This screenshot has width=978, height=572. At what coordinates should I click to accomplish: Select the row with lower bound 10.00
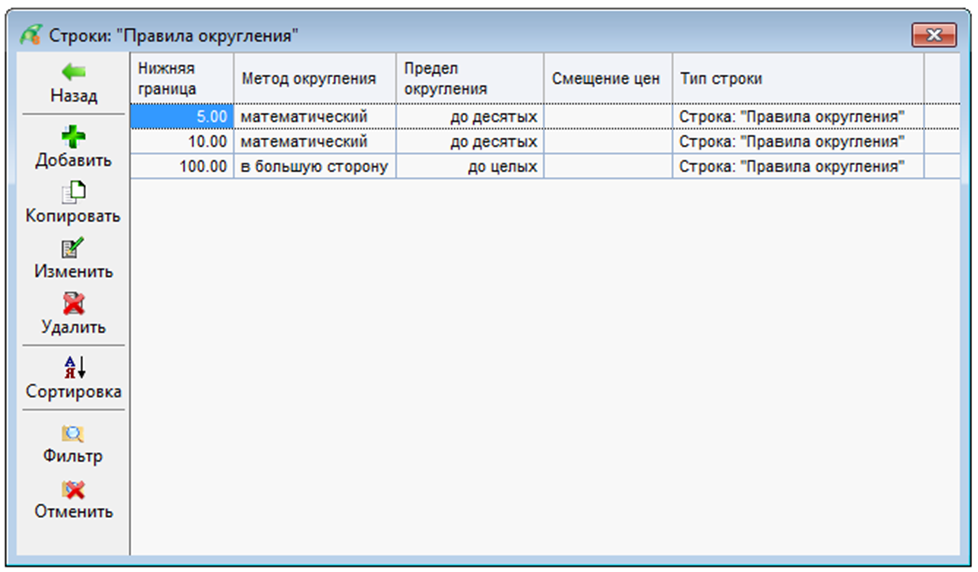[x=182, y=142]
